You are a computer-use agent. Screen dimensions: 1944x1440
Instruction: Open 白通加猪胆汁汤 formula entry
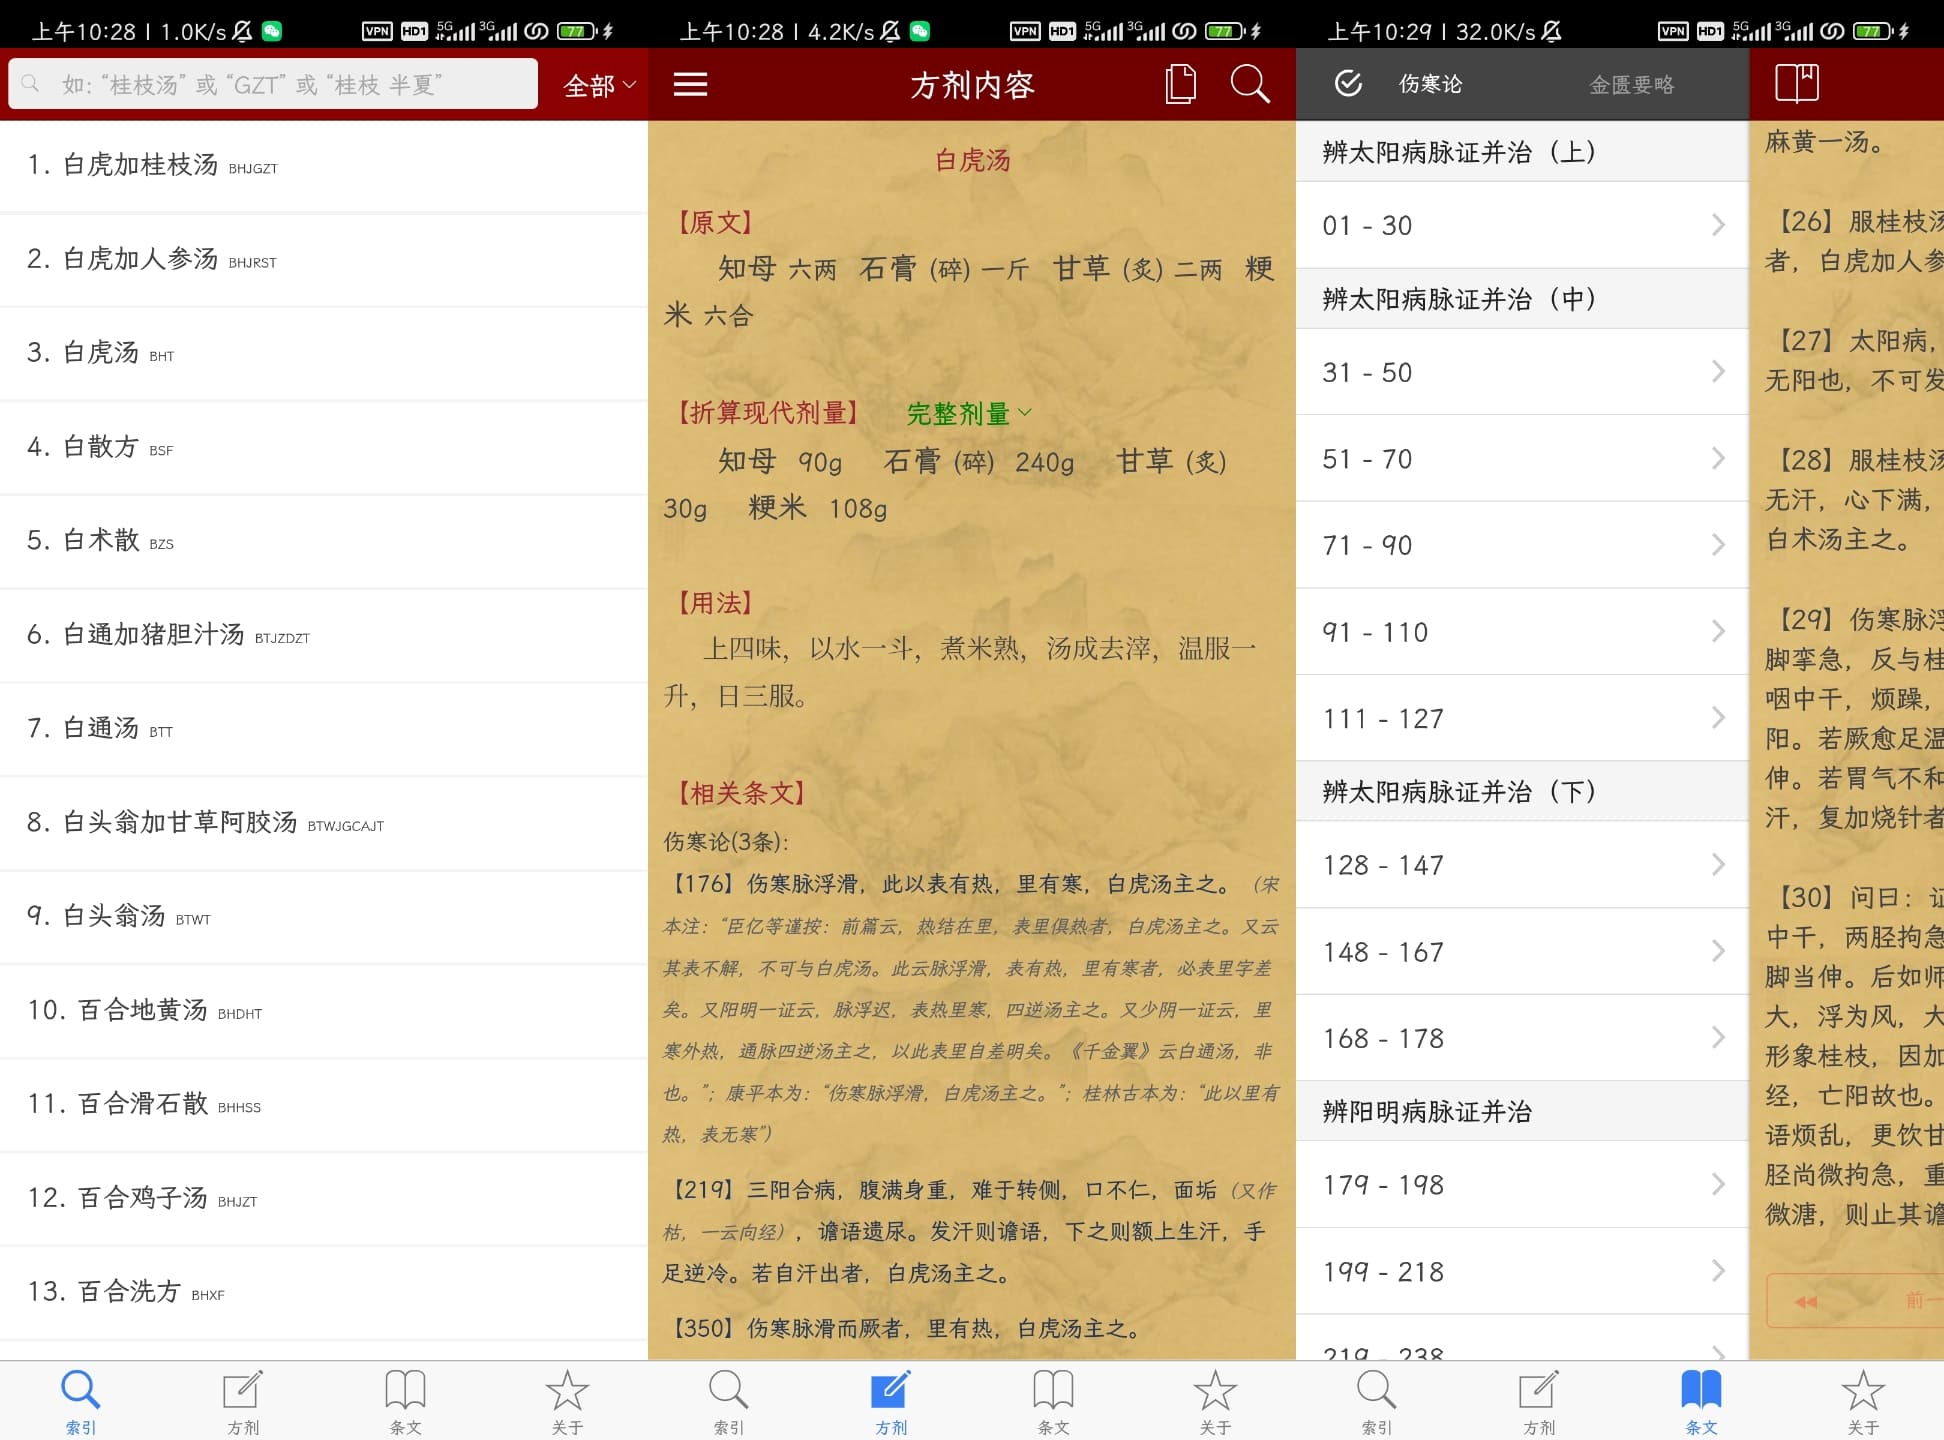(x=324, y=635)
